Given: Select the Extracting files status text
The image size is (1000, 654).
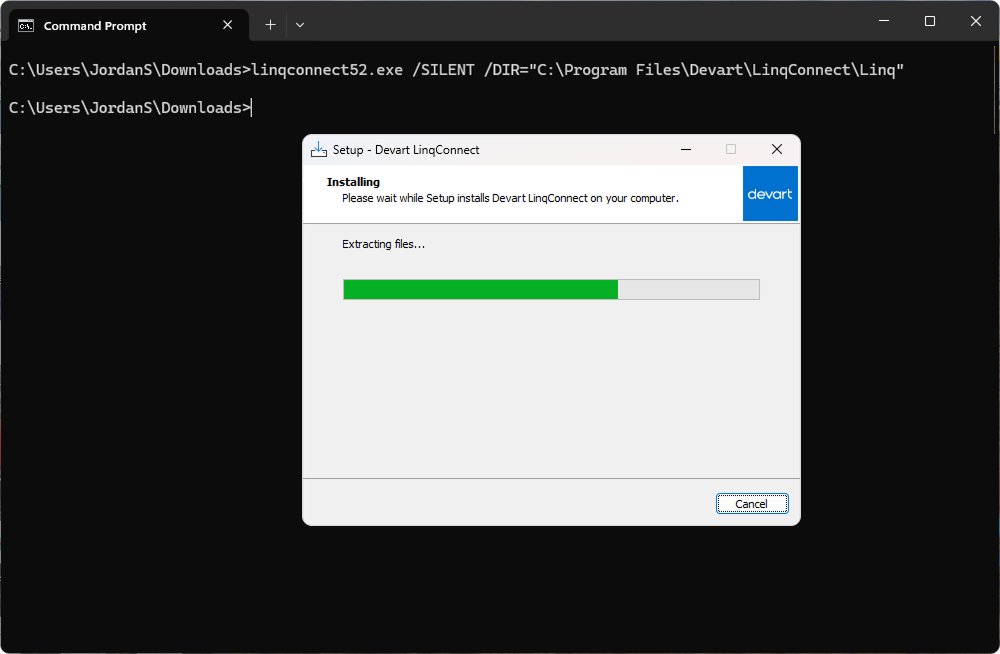Looking at the screenshot, I should 383,243.
